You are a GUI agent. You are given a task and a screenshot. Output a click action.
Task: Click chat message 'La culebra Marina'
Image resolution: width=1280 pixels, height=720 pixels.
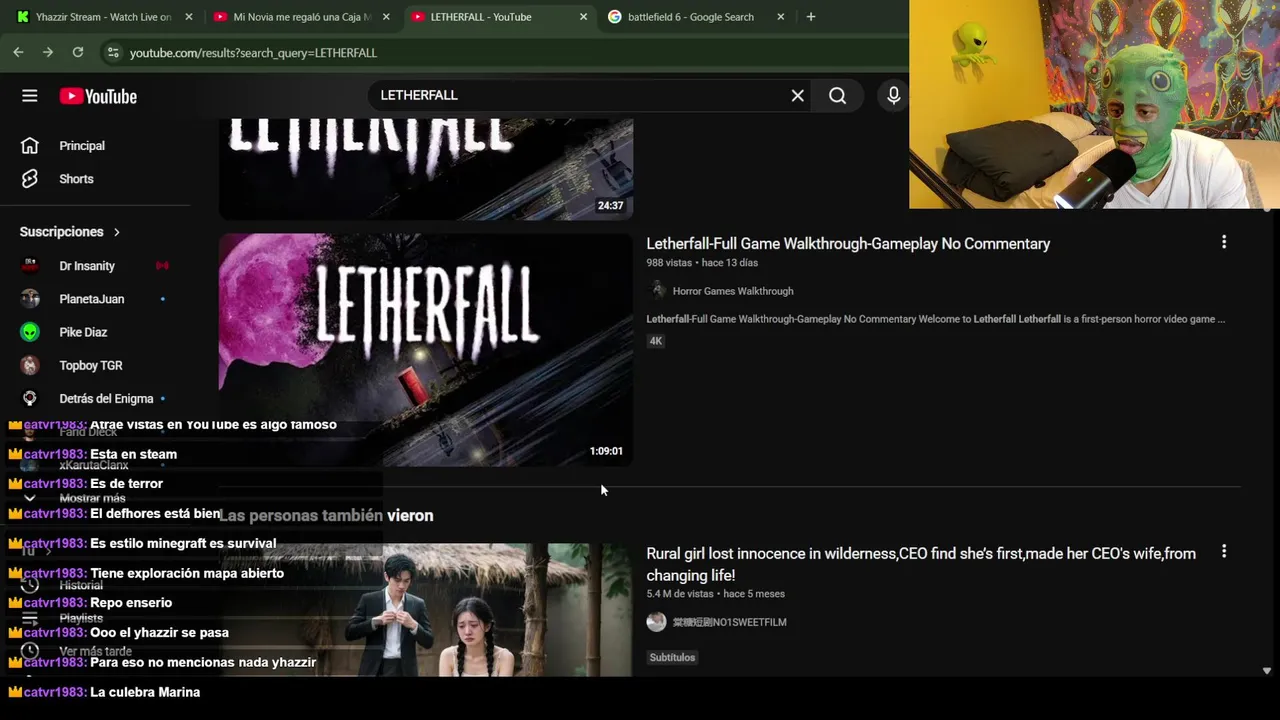point(145,692)
